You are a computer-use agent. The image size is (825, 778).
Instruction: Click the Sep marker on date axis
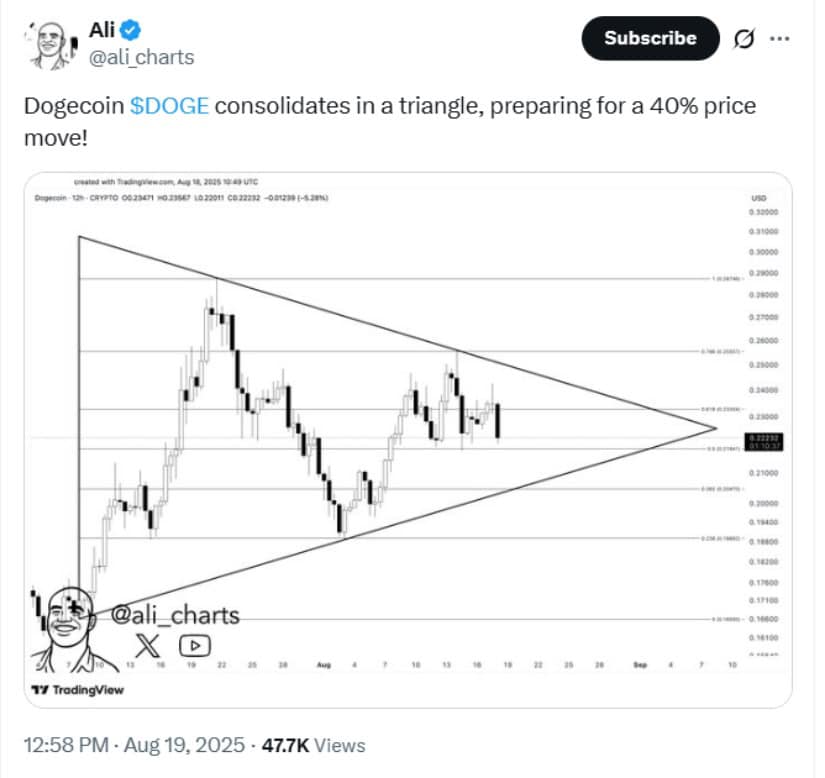[640, 665]
